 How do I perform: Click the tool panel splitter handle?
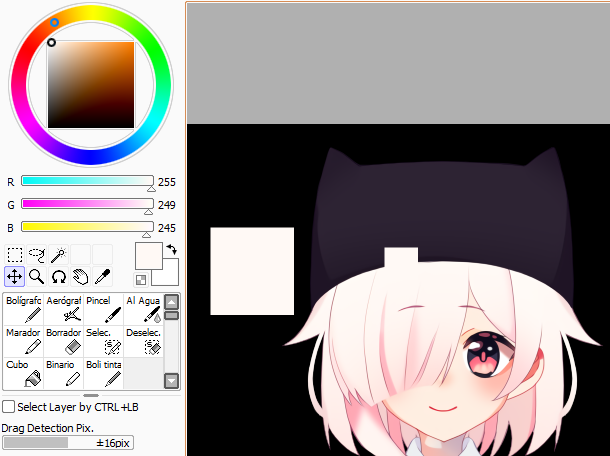point(91,395)
